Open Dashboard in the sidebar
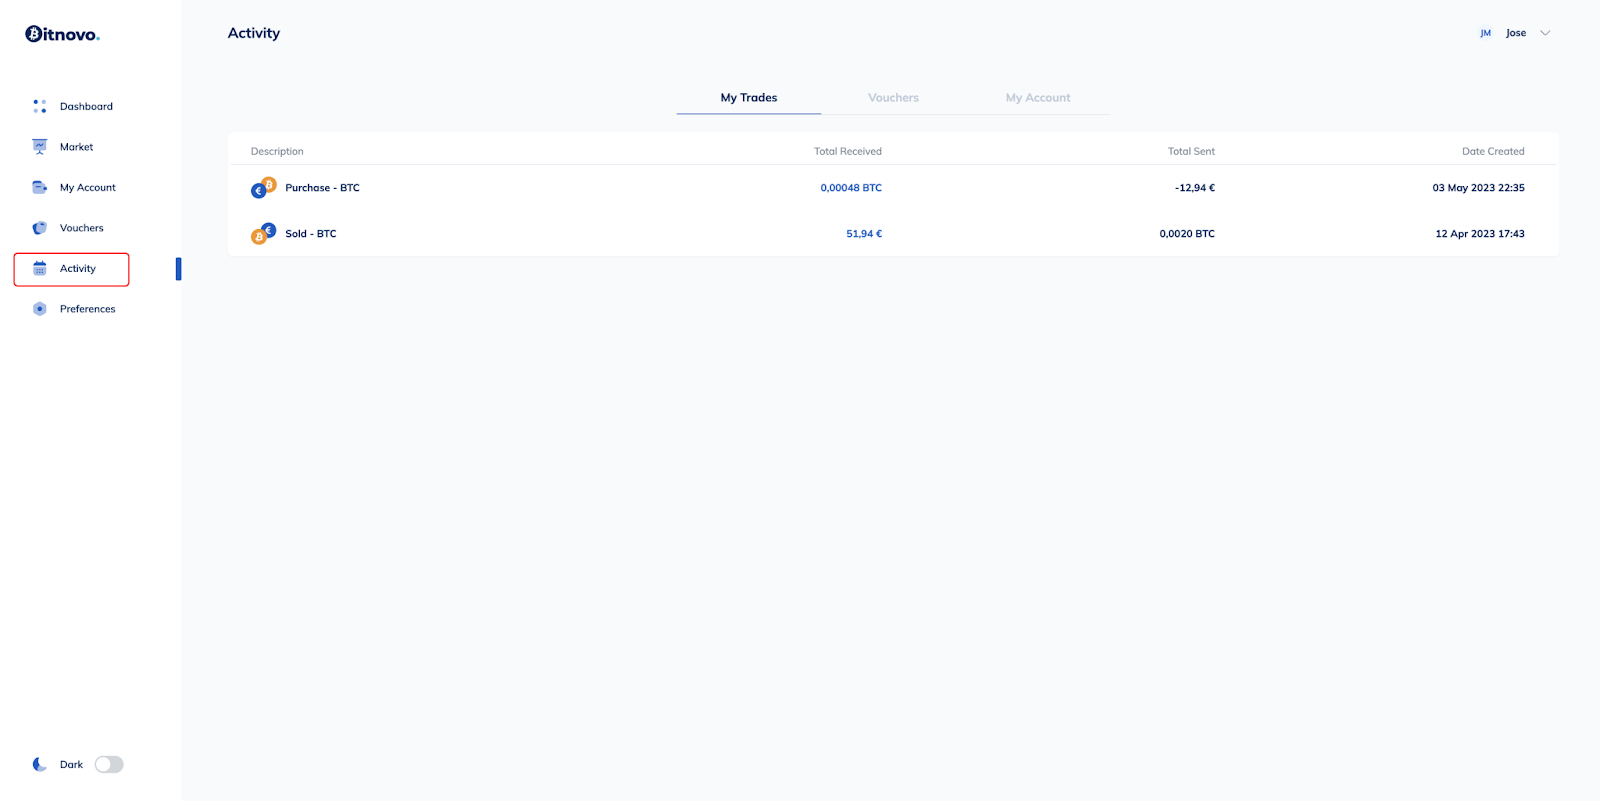The height and width of the screenshot is (801, 1600). 86,106
